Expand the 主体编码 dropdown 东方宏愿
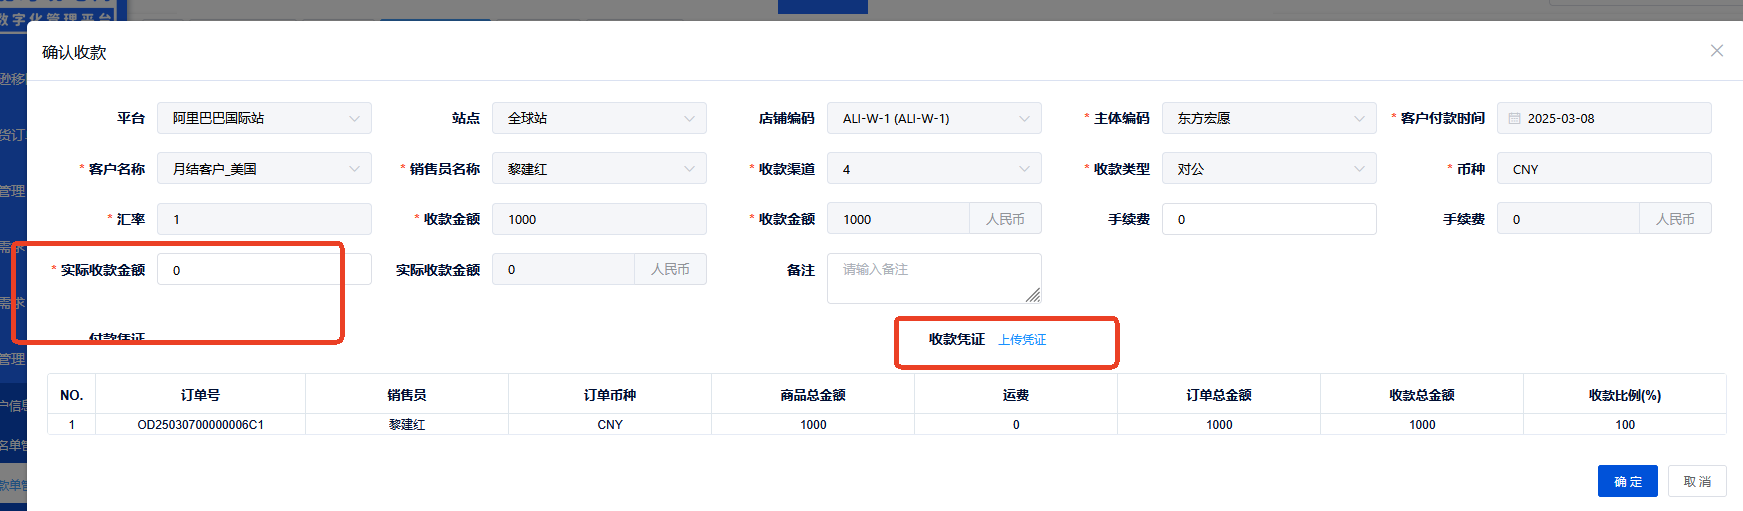1743x511 pixels. (1269, 118)
